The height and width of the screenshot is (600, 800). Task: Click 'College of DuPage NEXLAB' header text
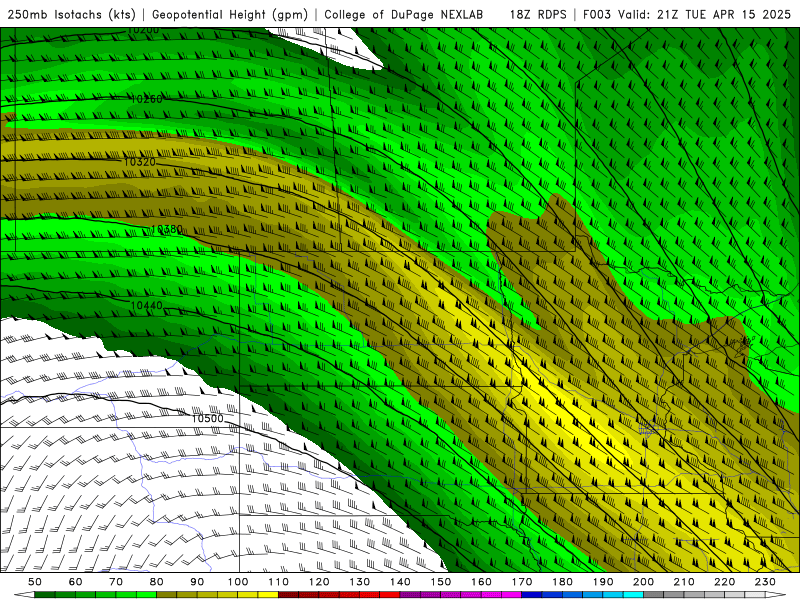pyautogui.click(x=403, y=14)
